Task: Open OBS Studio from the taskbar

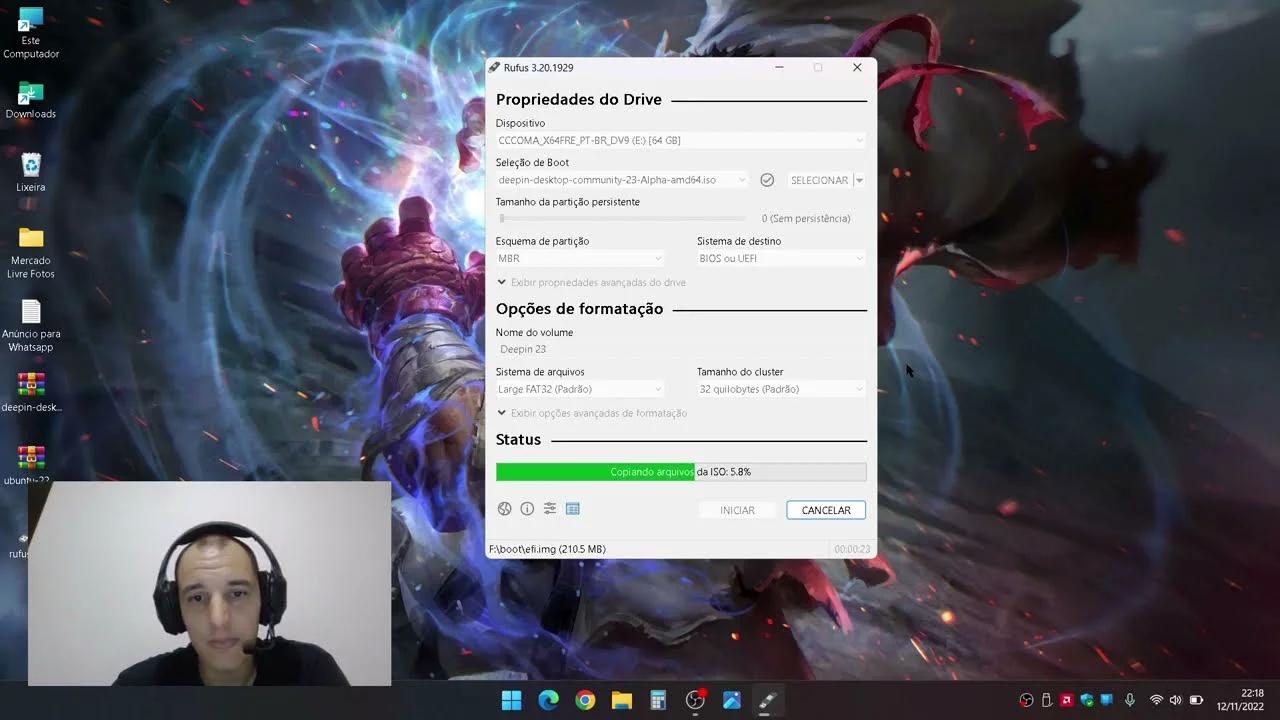Action: click(x=695, y=701)
